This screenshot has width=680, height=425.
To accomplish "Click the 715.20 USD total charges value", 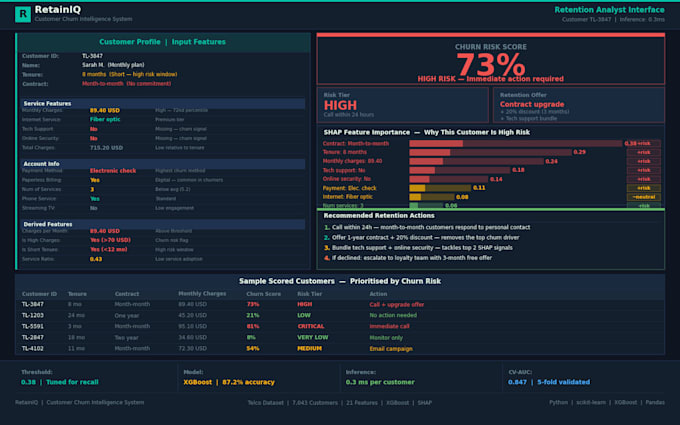I will [x=106, y=148].
